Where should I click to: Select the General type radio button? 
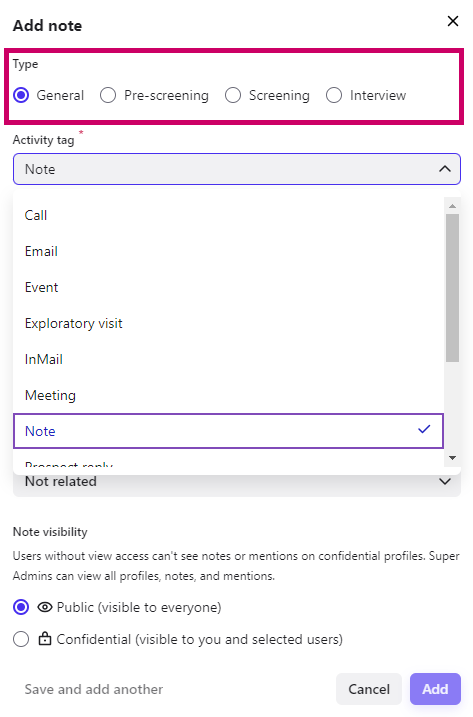21,95
